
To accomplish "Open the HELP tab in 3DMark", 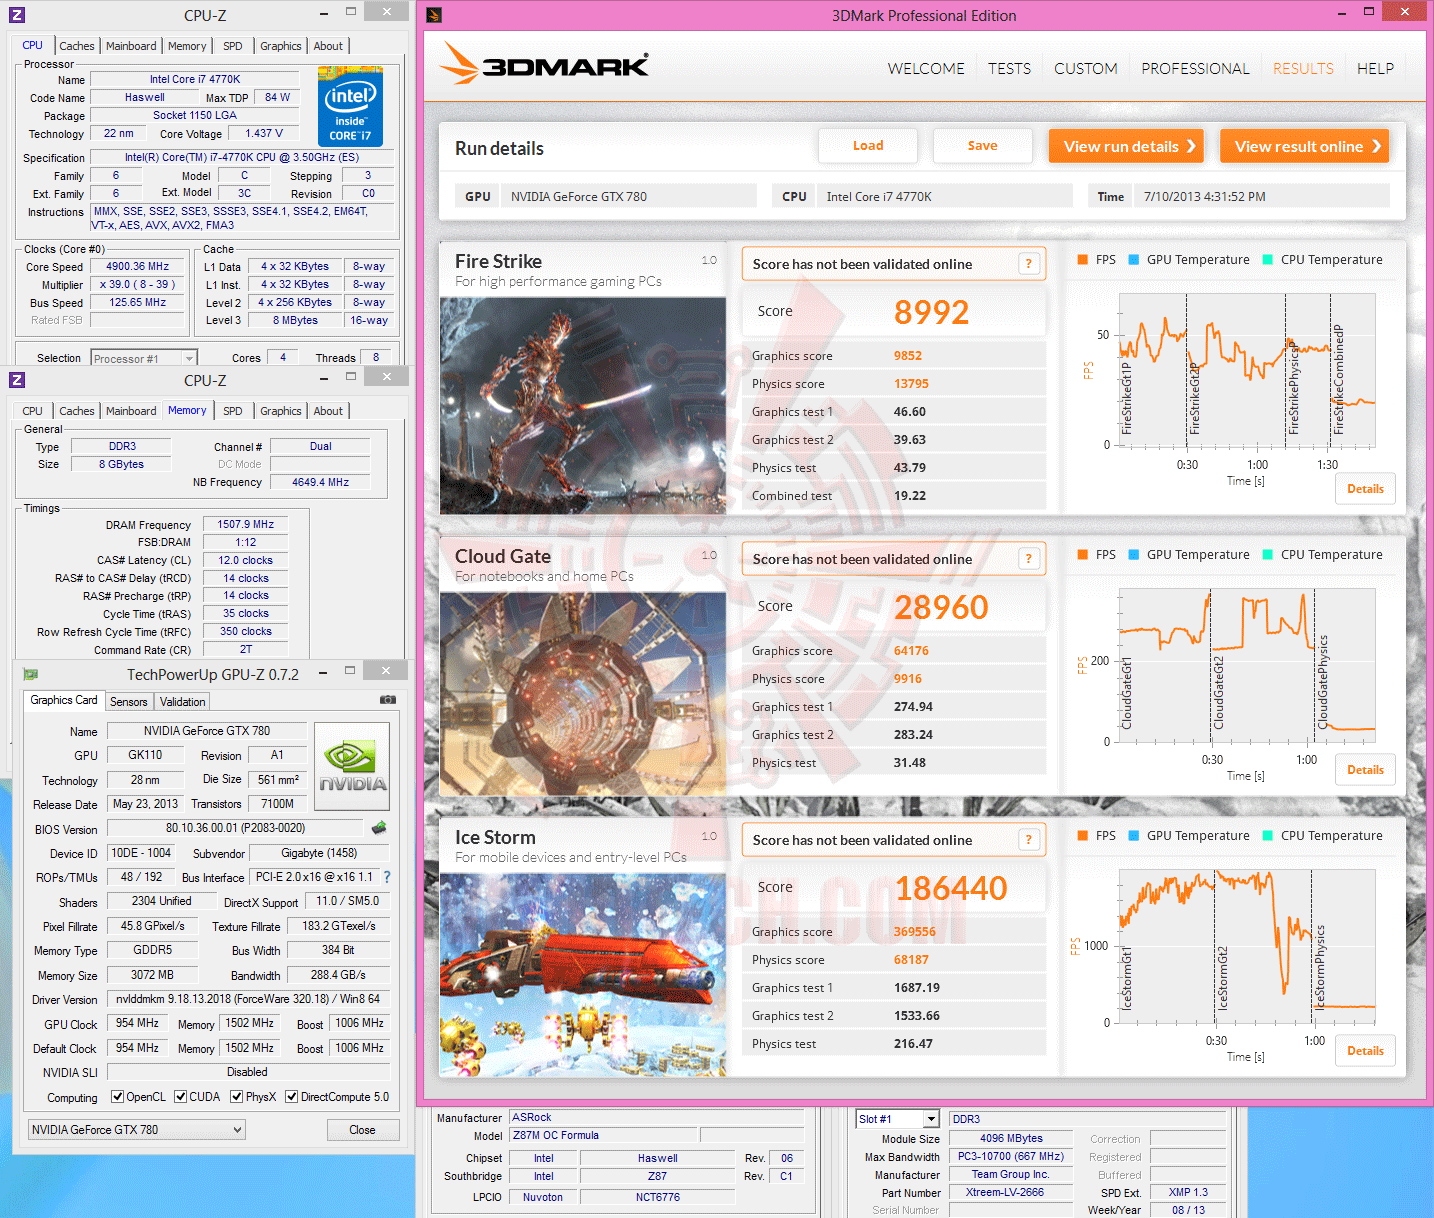I will click(x=1375, y=68).
